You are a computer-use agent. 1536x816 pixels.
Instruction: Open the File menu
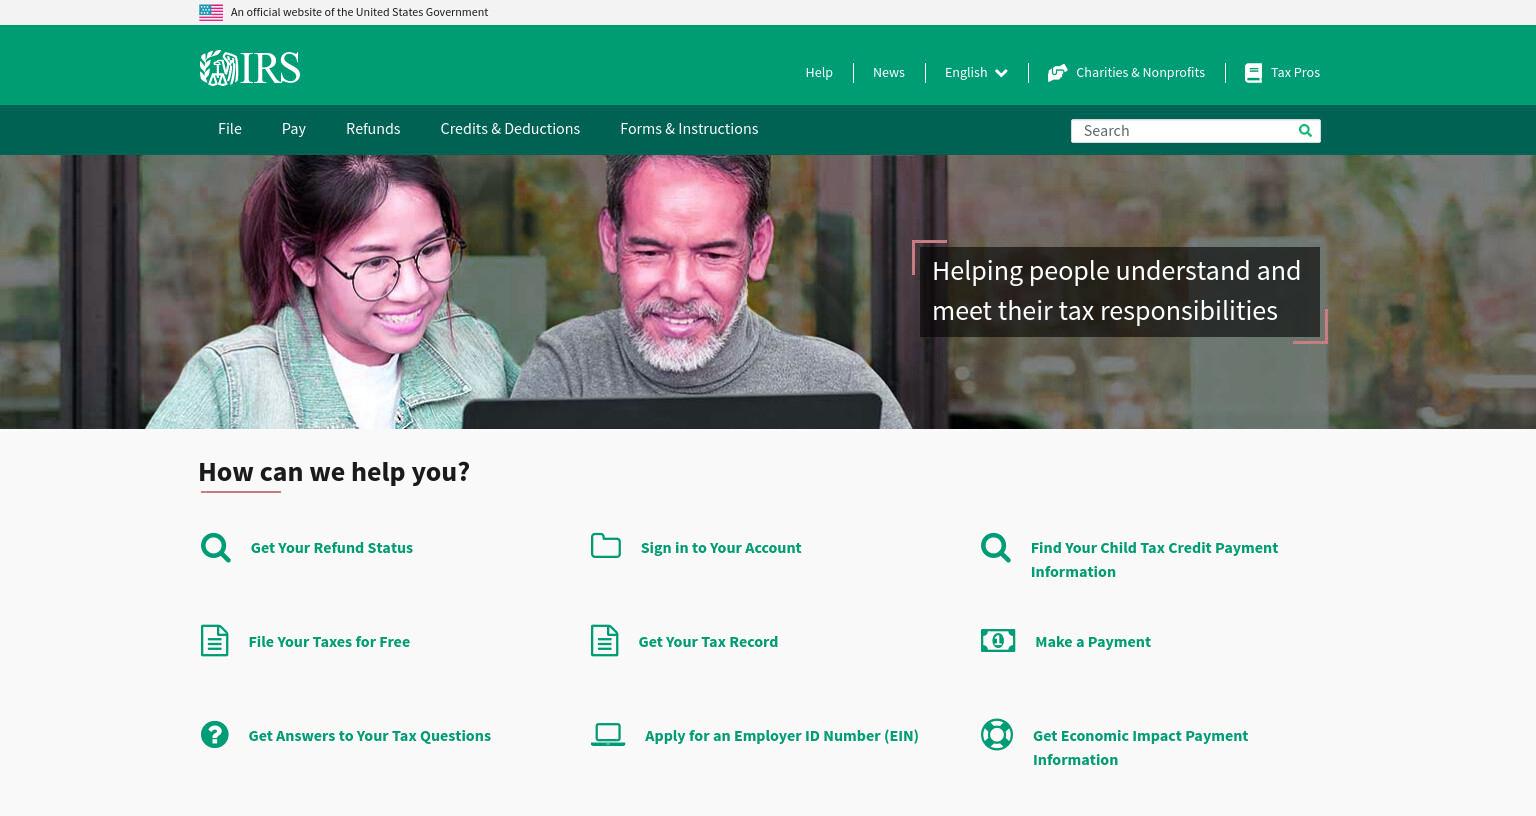(x=230, y=129)
